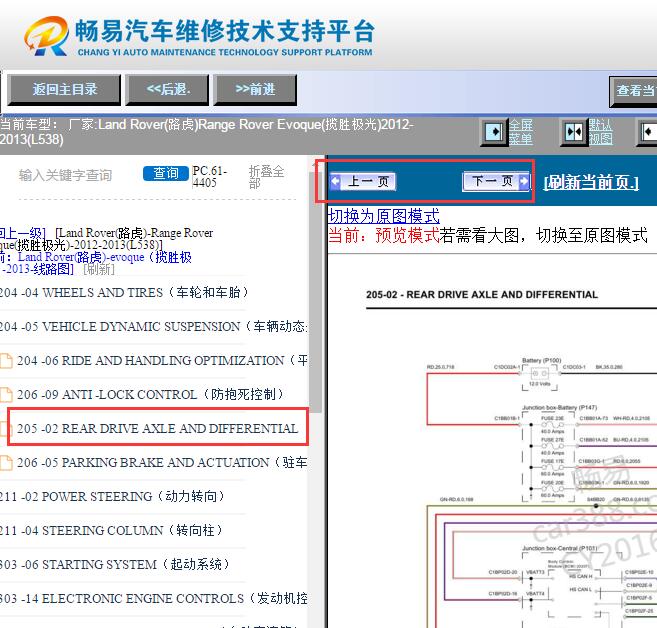Click the icon right of 默认视图
This screenshot has width=657, height=628.
(x=647, y=132)
